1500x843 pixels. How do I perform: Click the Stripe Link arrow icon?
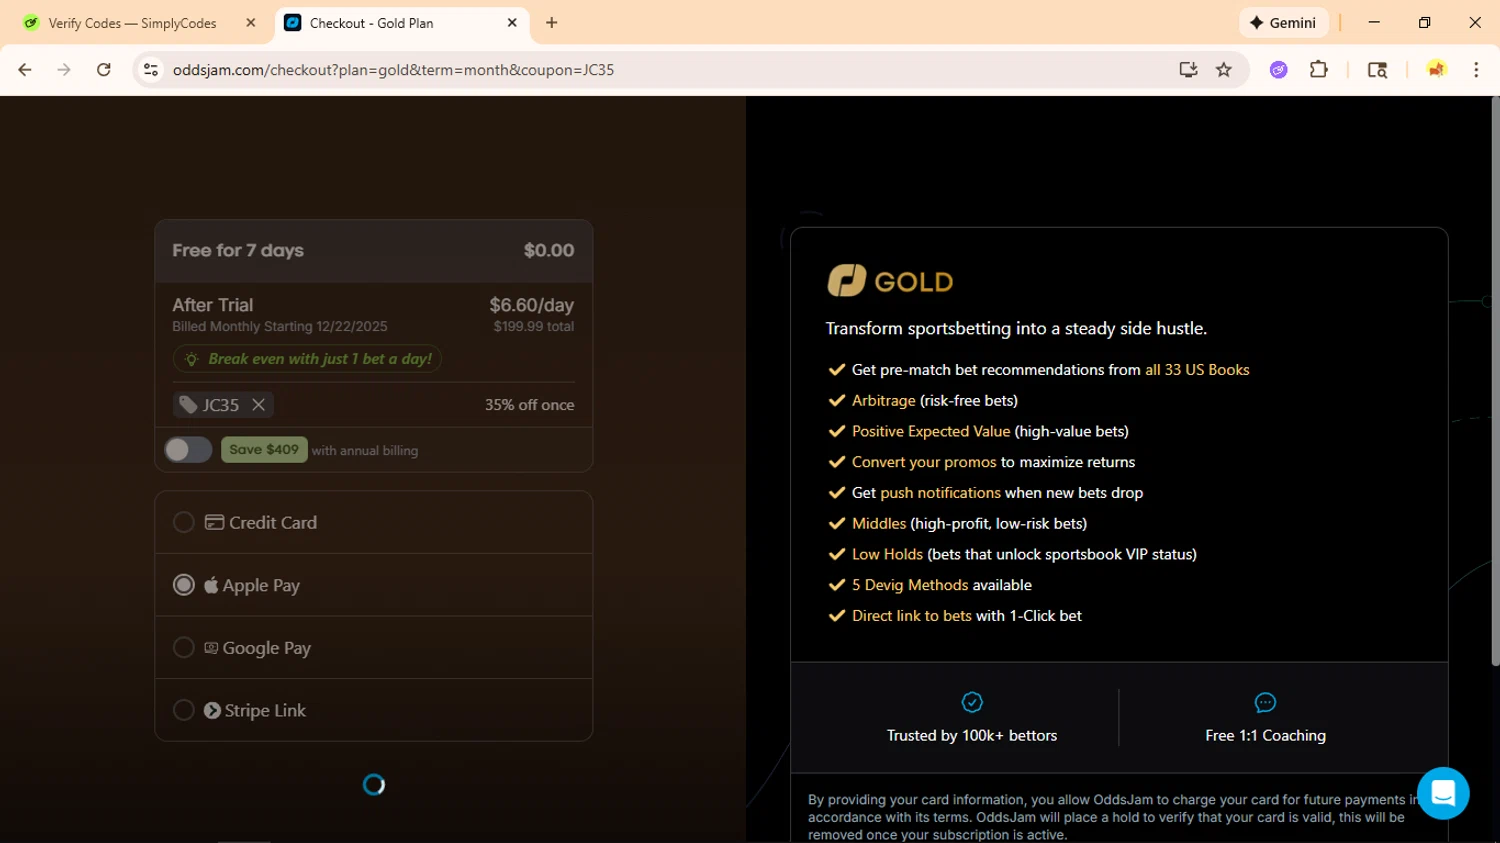212,710
